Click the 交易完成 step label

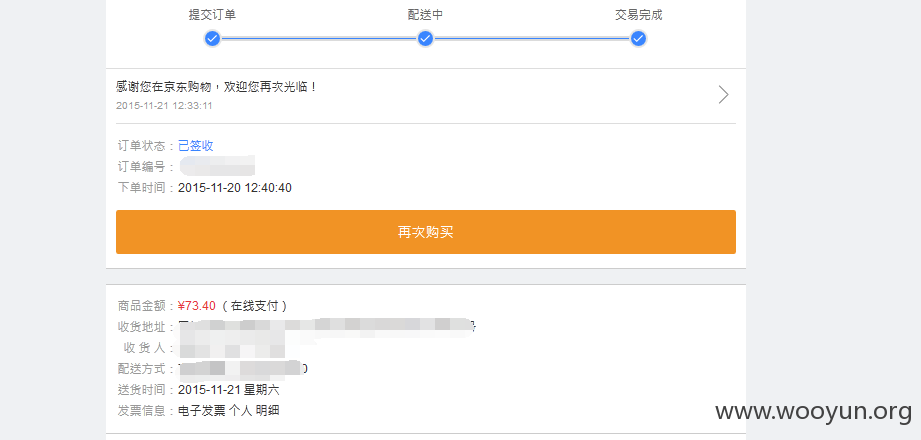point(638,15)
